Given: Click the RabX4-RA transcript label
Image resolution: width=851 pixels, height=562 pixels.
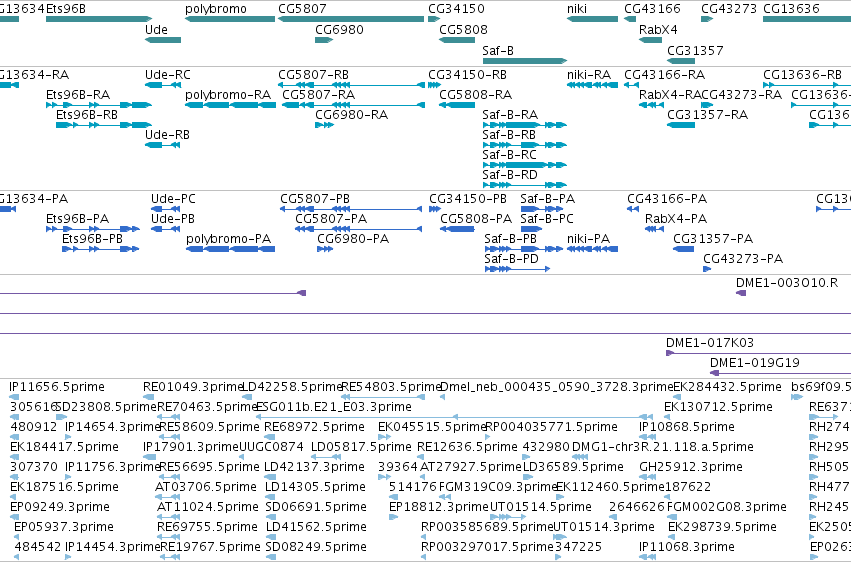Looking at the screenshot, I should tap(670, 95).
